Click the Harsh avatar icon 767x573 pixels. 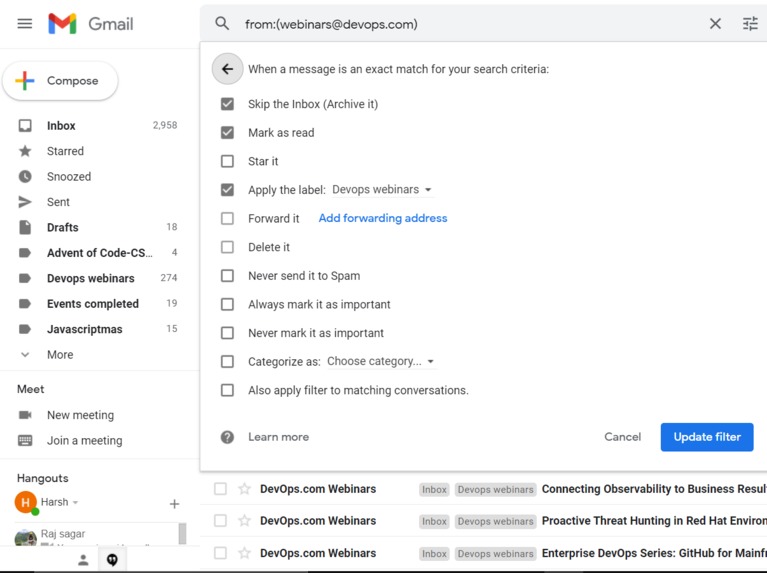pos(26,502)
